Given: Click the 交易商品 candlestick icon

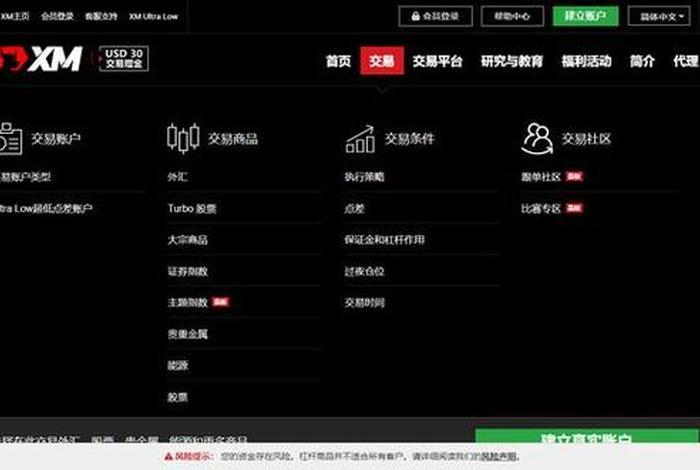Looking at the screenshot, I should pyautogui.click(x=183, y=138).
